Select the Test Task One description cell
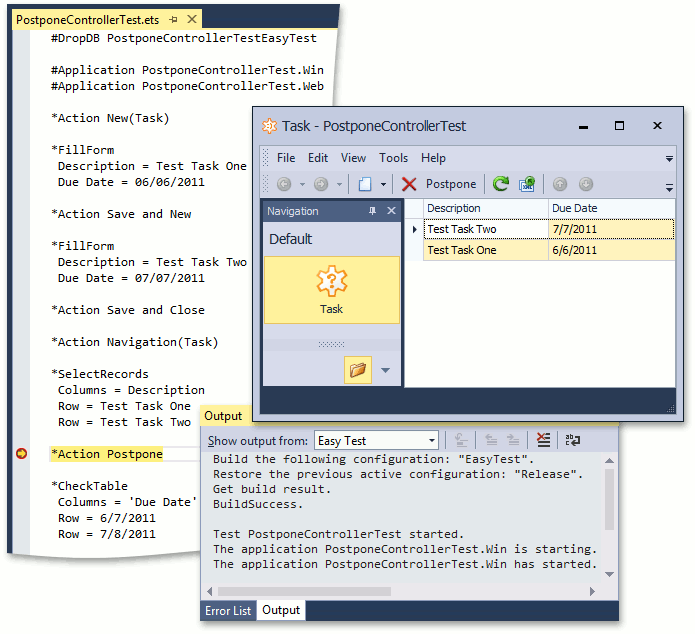This screenshot has height=634, width=695. tap(486, 250)
